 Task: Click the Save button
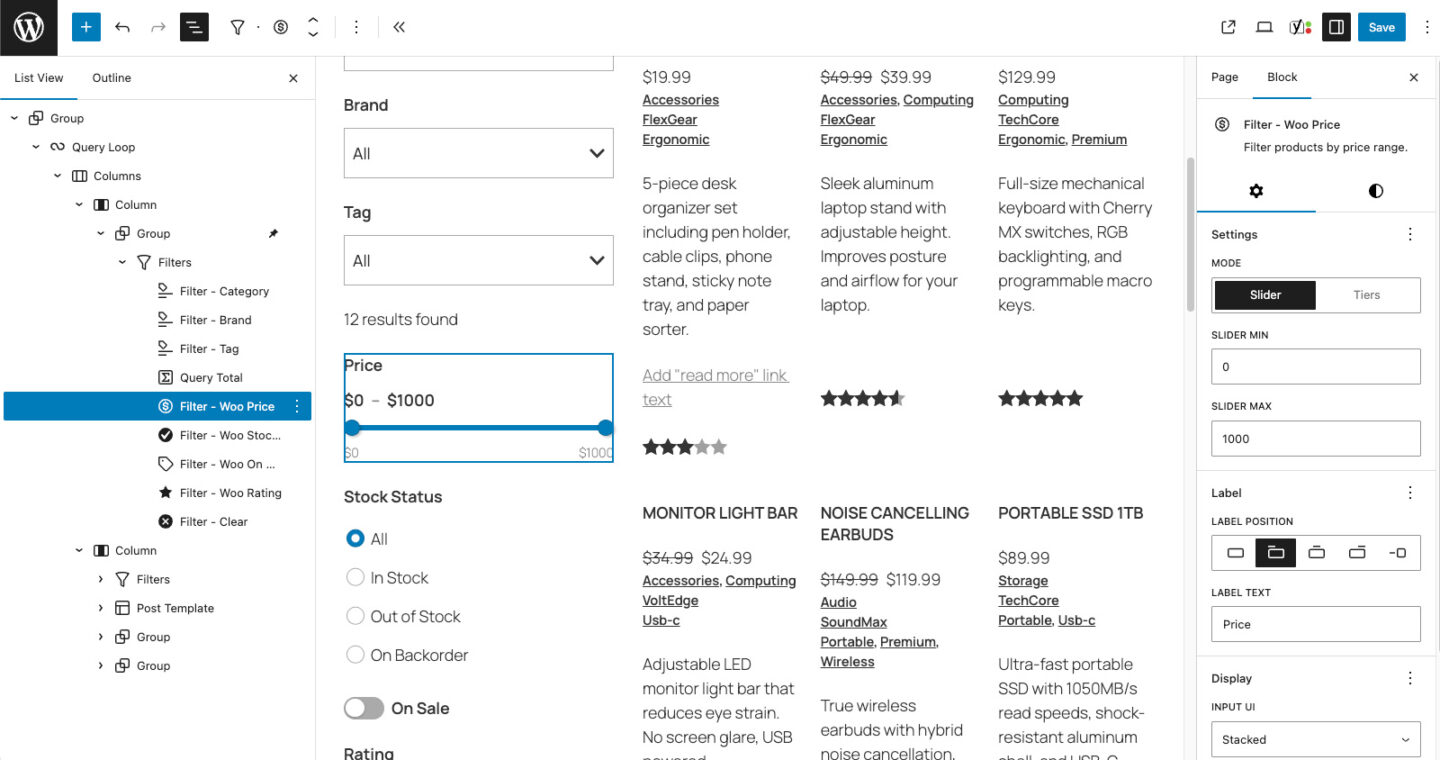click(x=1381, y=27)
